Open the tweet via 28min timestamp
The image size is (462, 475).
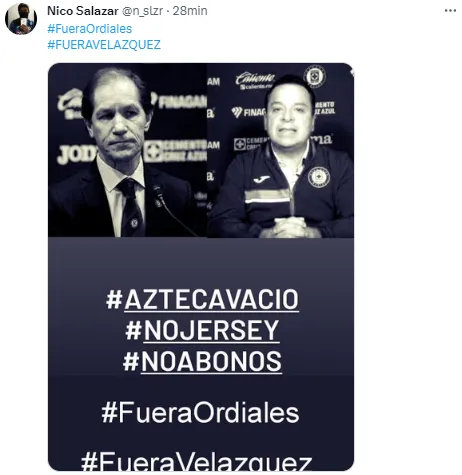[190, 11]
